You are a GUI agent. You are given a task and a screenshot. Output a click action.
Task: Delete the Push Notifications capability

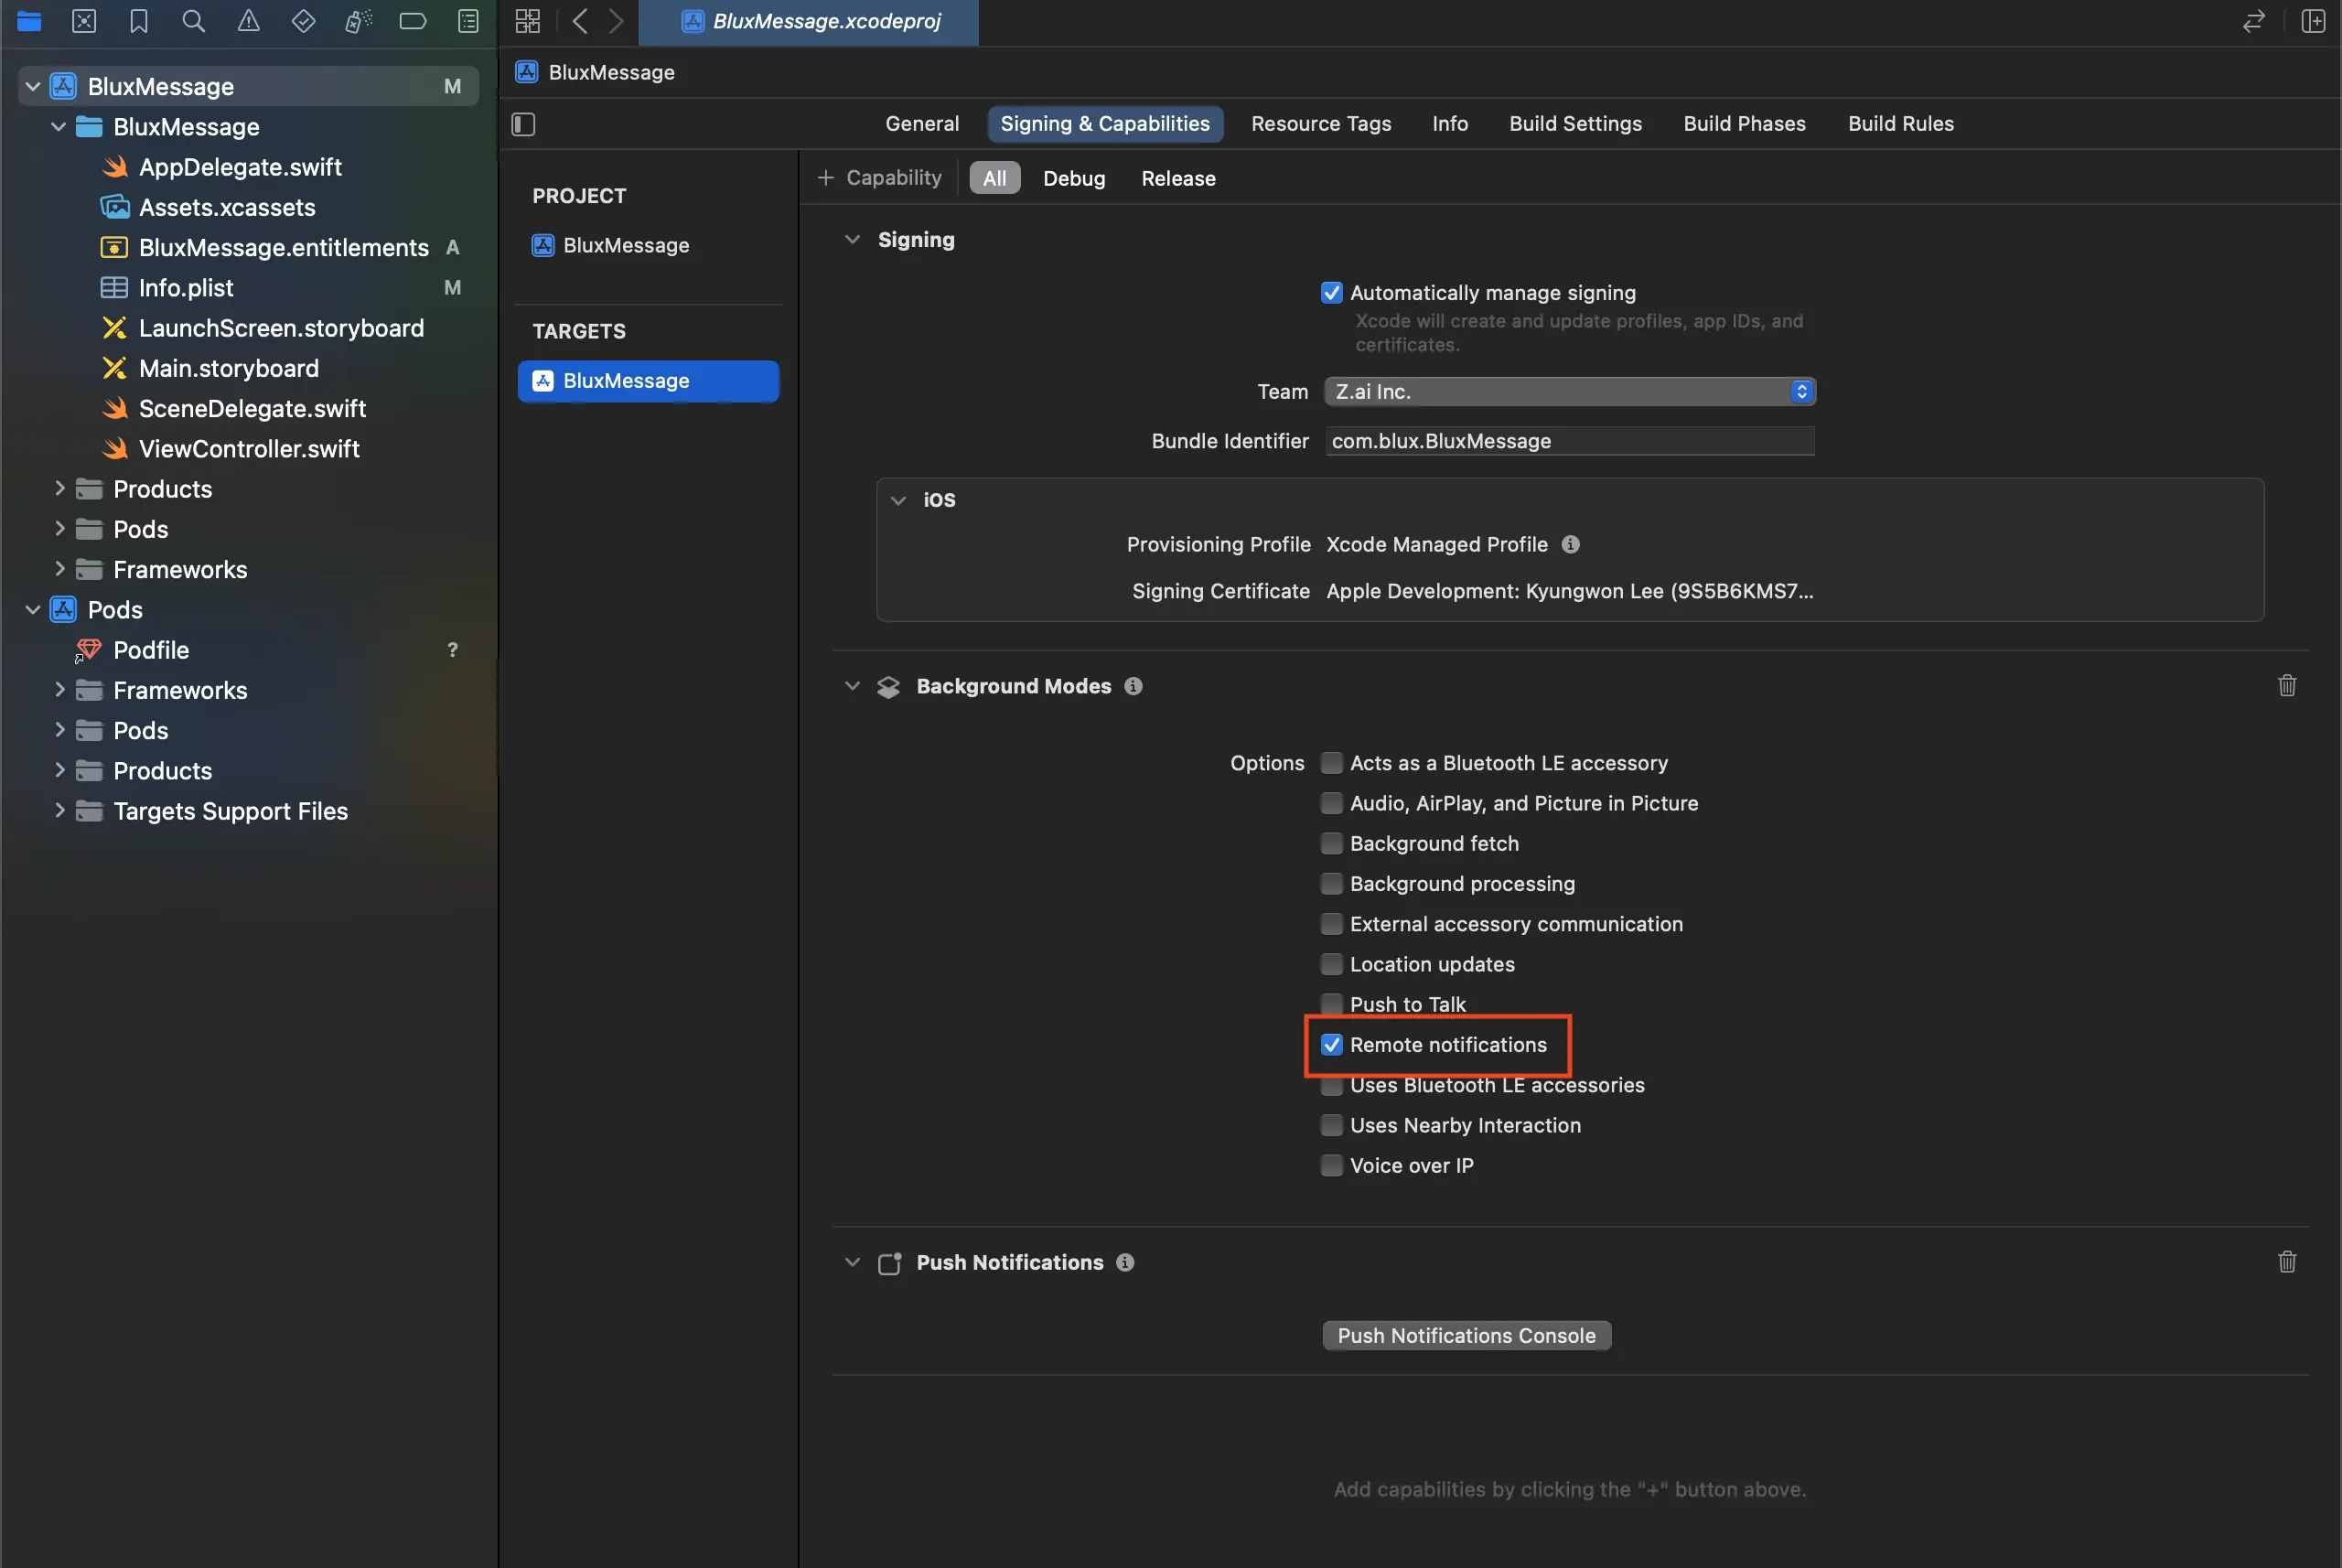pos(2287,1262)
